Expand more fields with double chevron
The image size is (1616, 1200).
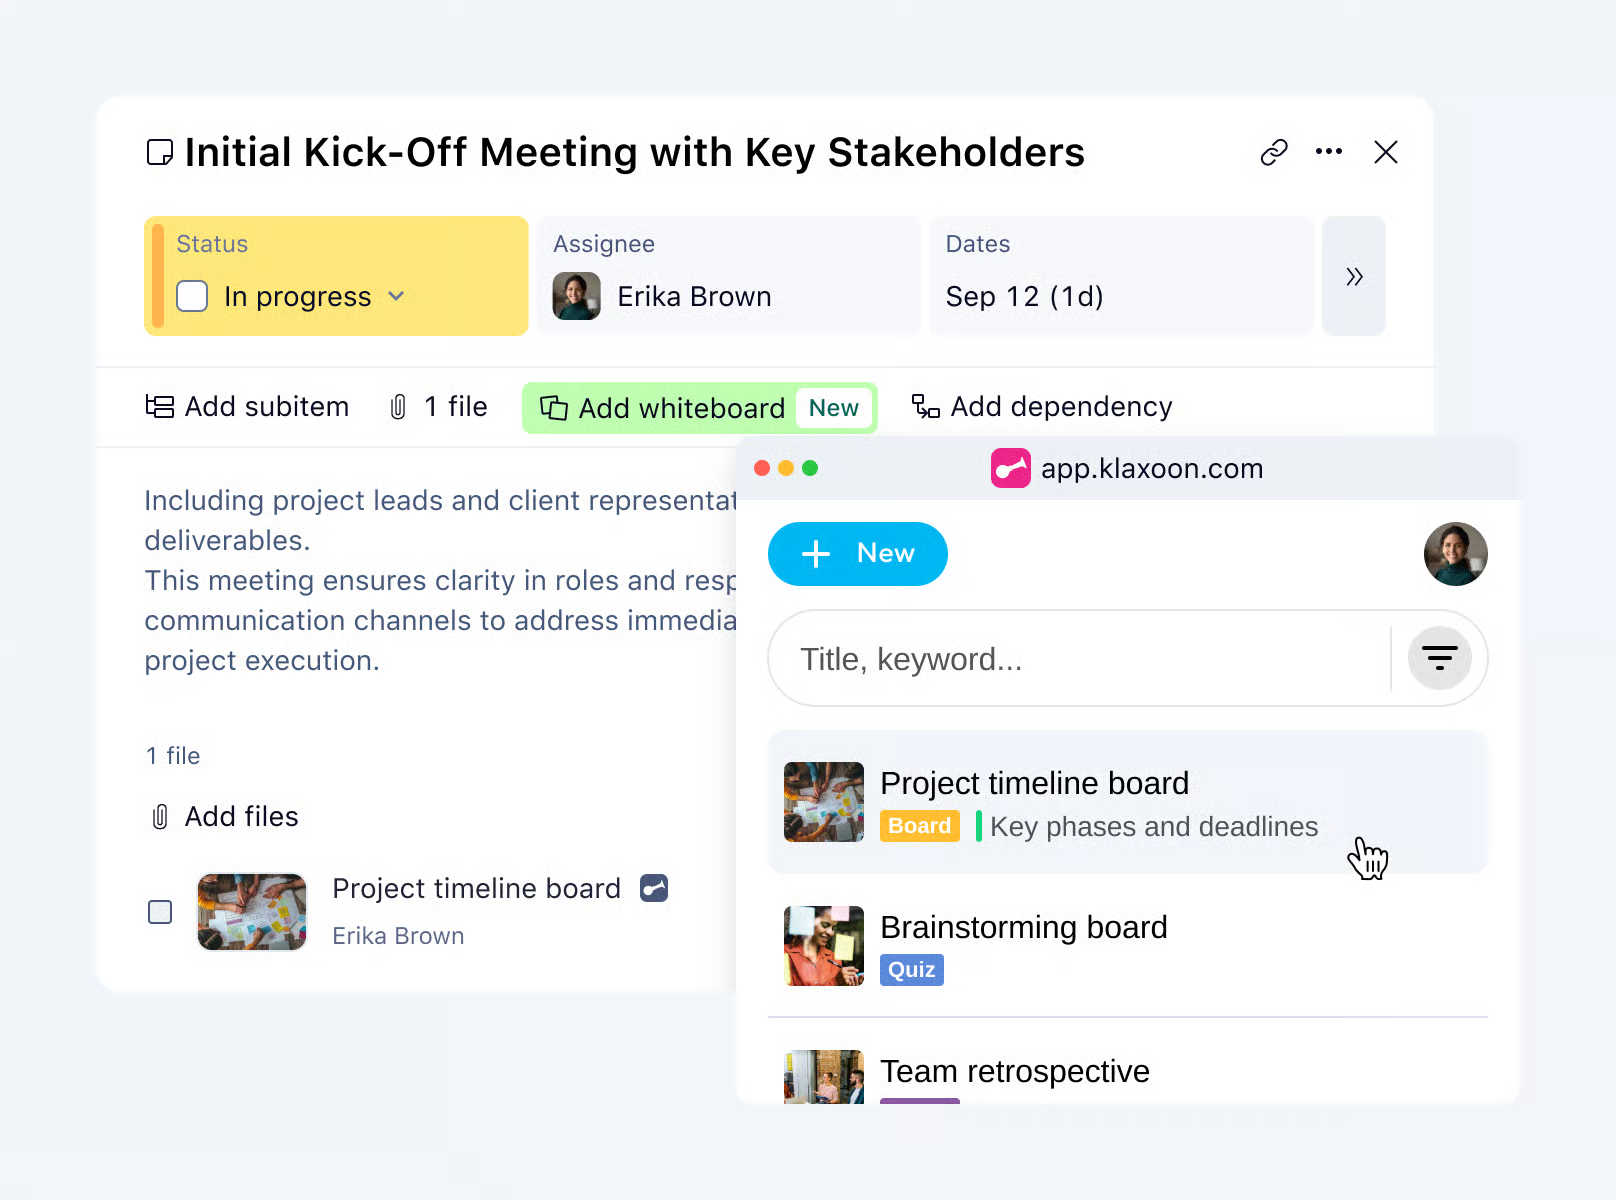[x=1353, y=277]
